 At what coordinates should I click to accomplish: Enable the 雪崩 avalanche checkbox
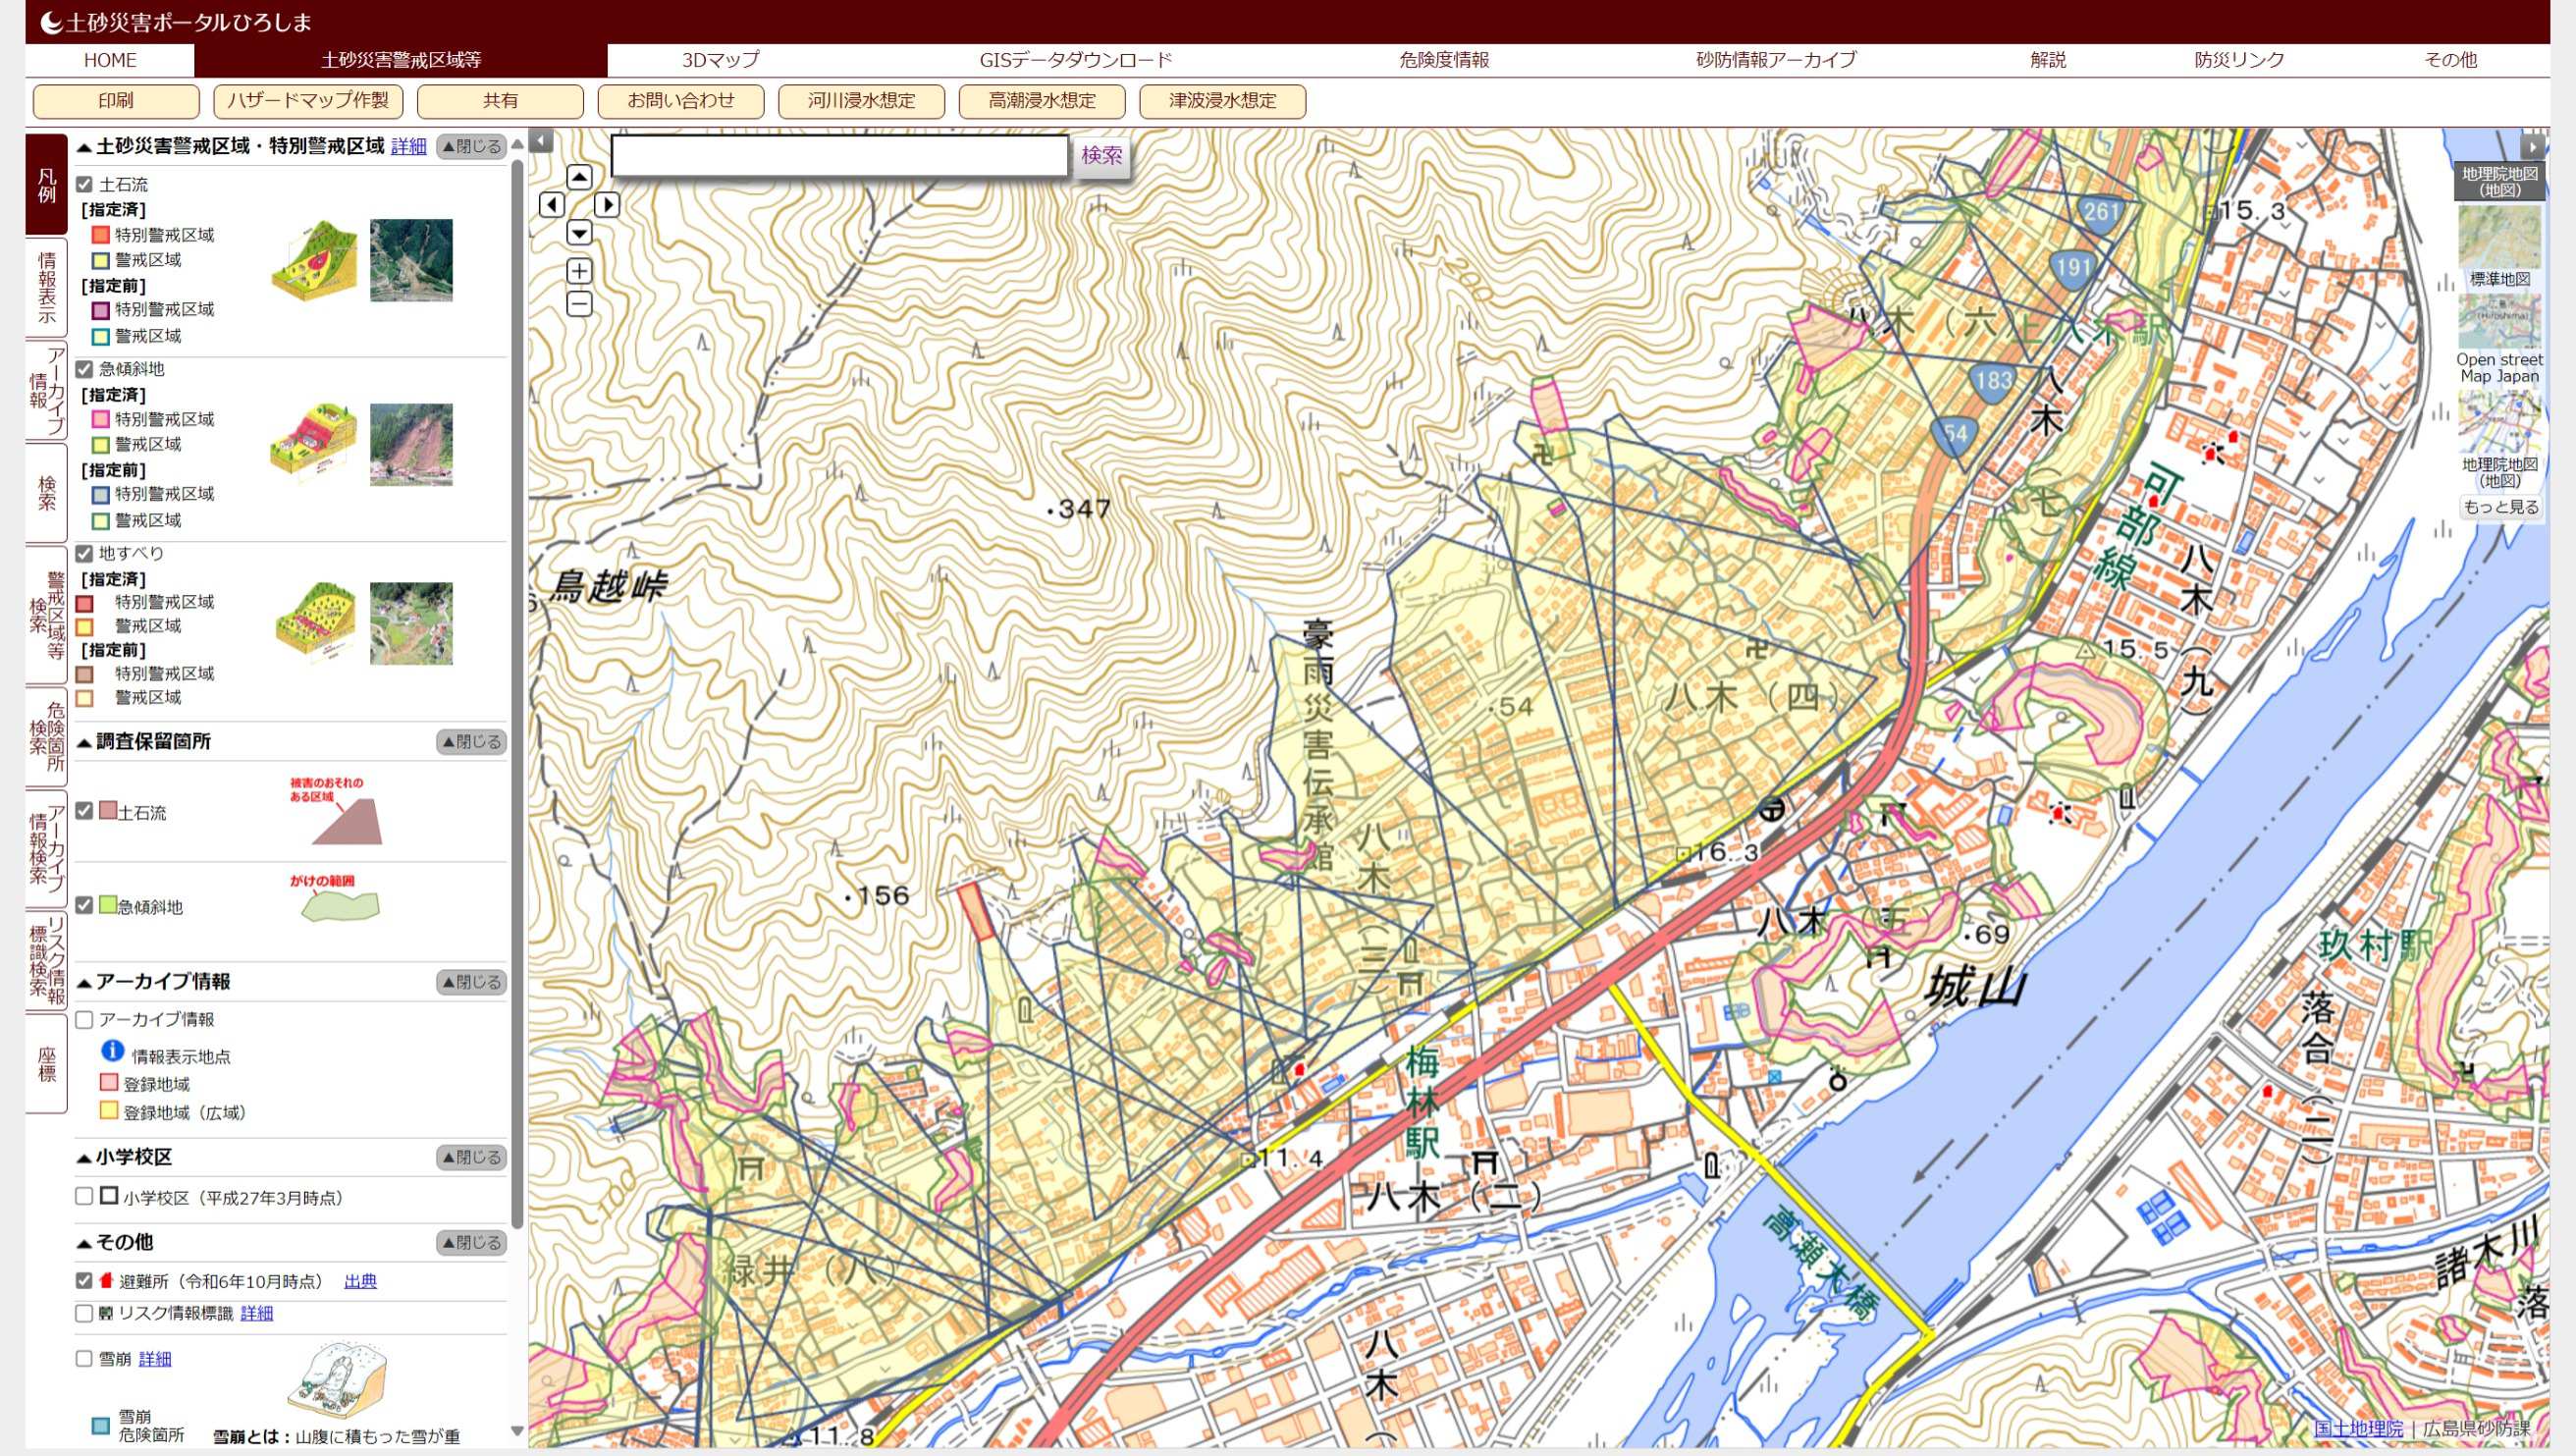(85, 1358)
